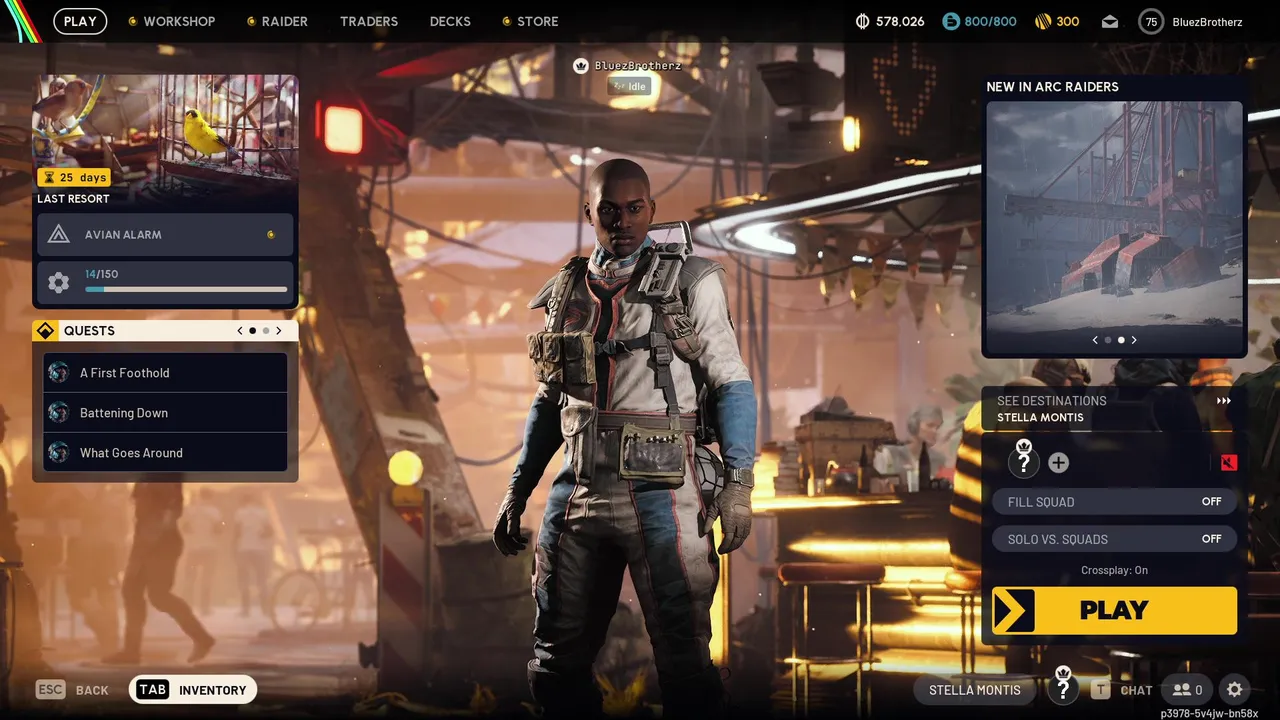Toggle Fill Squad option

(x=1114, y=502)
